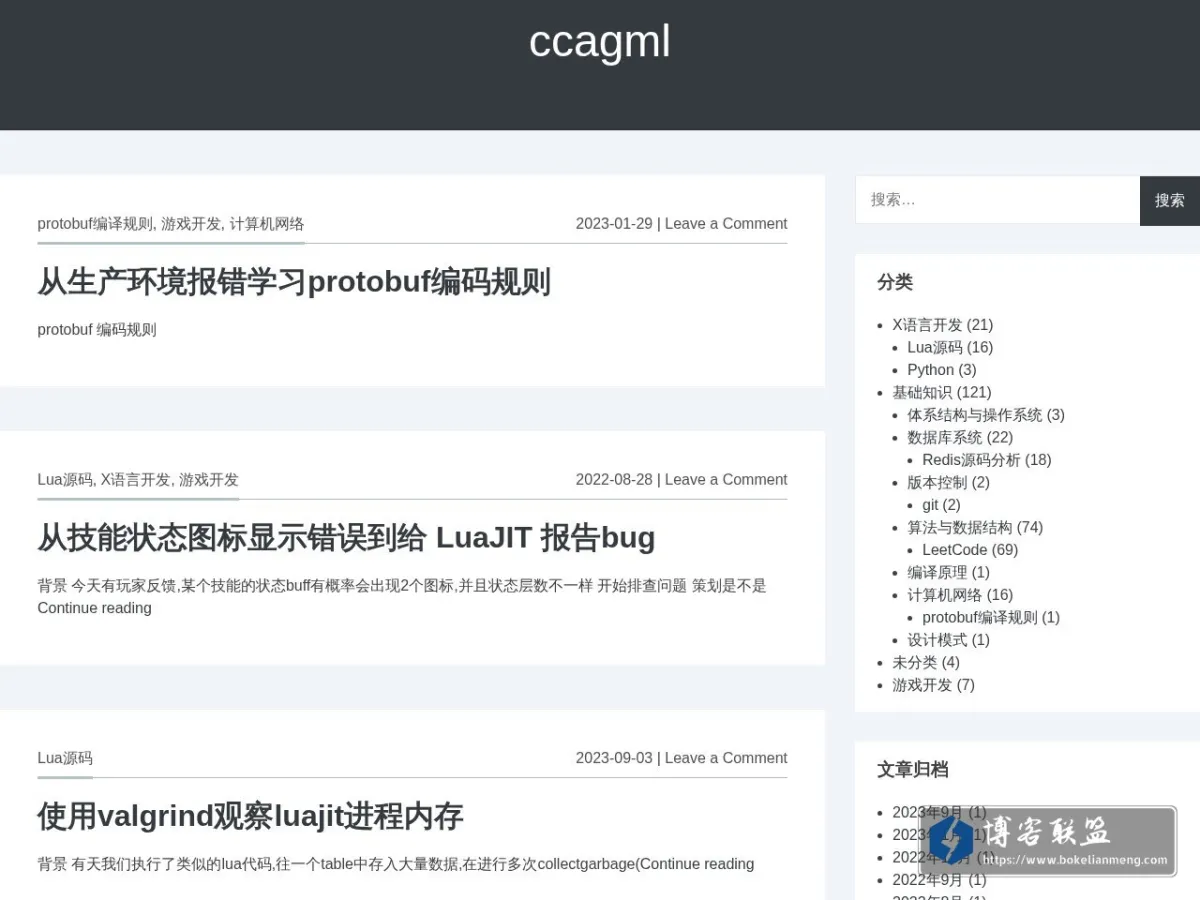Open sidebar category 游戏开发 (7)
The image size is (1200, 900).
point(922,685)
